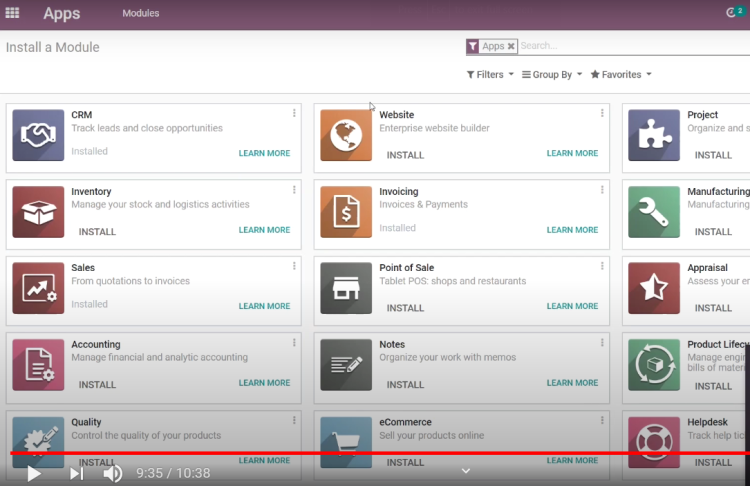Click the Helpdesk lifebuoy icon
Viewport: 750px width, 486px height.
pos(654,442)
